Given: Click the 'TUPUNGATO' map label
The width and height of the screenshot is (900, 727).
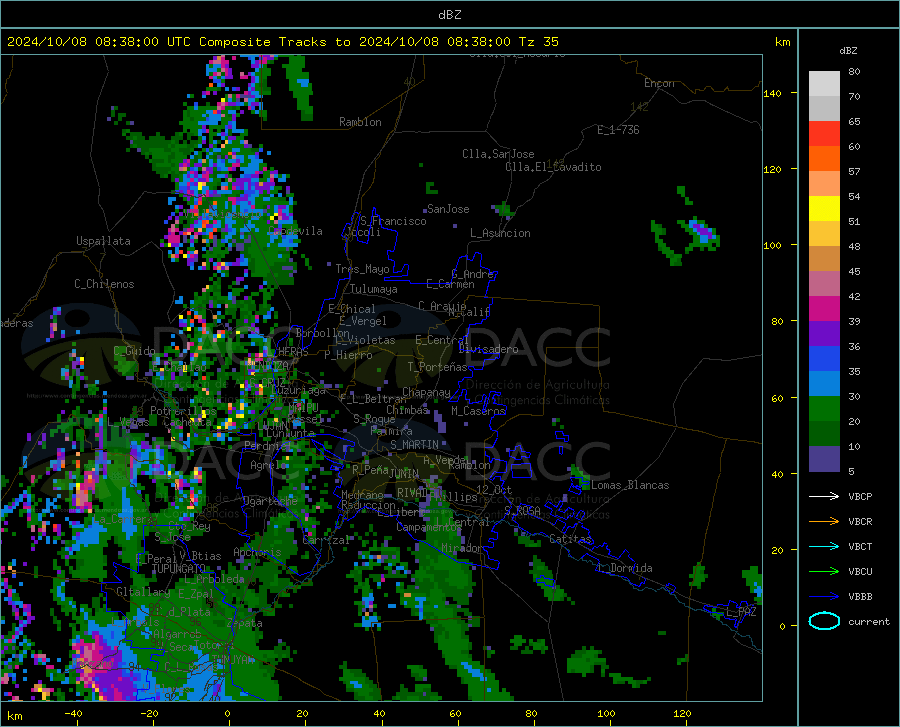Looking at the screenshot, I should 179,569.
